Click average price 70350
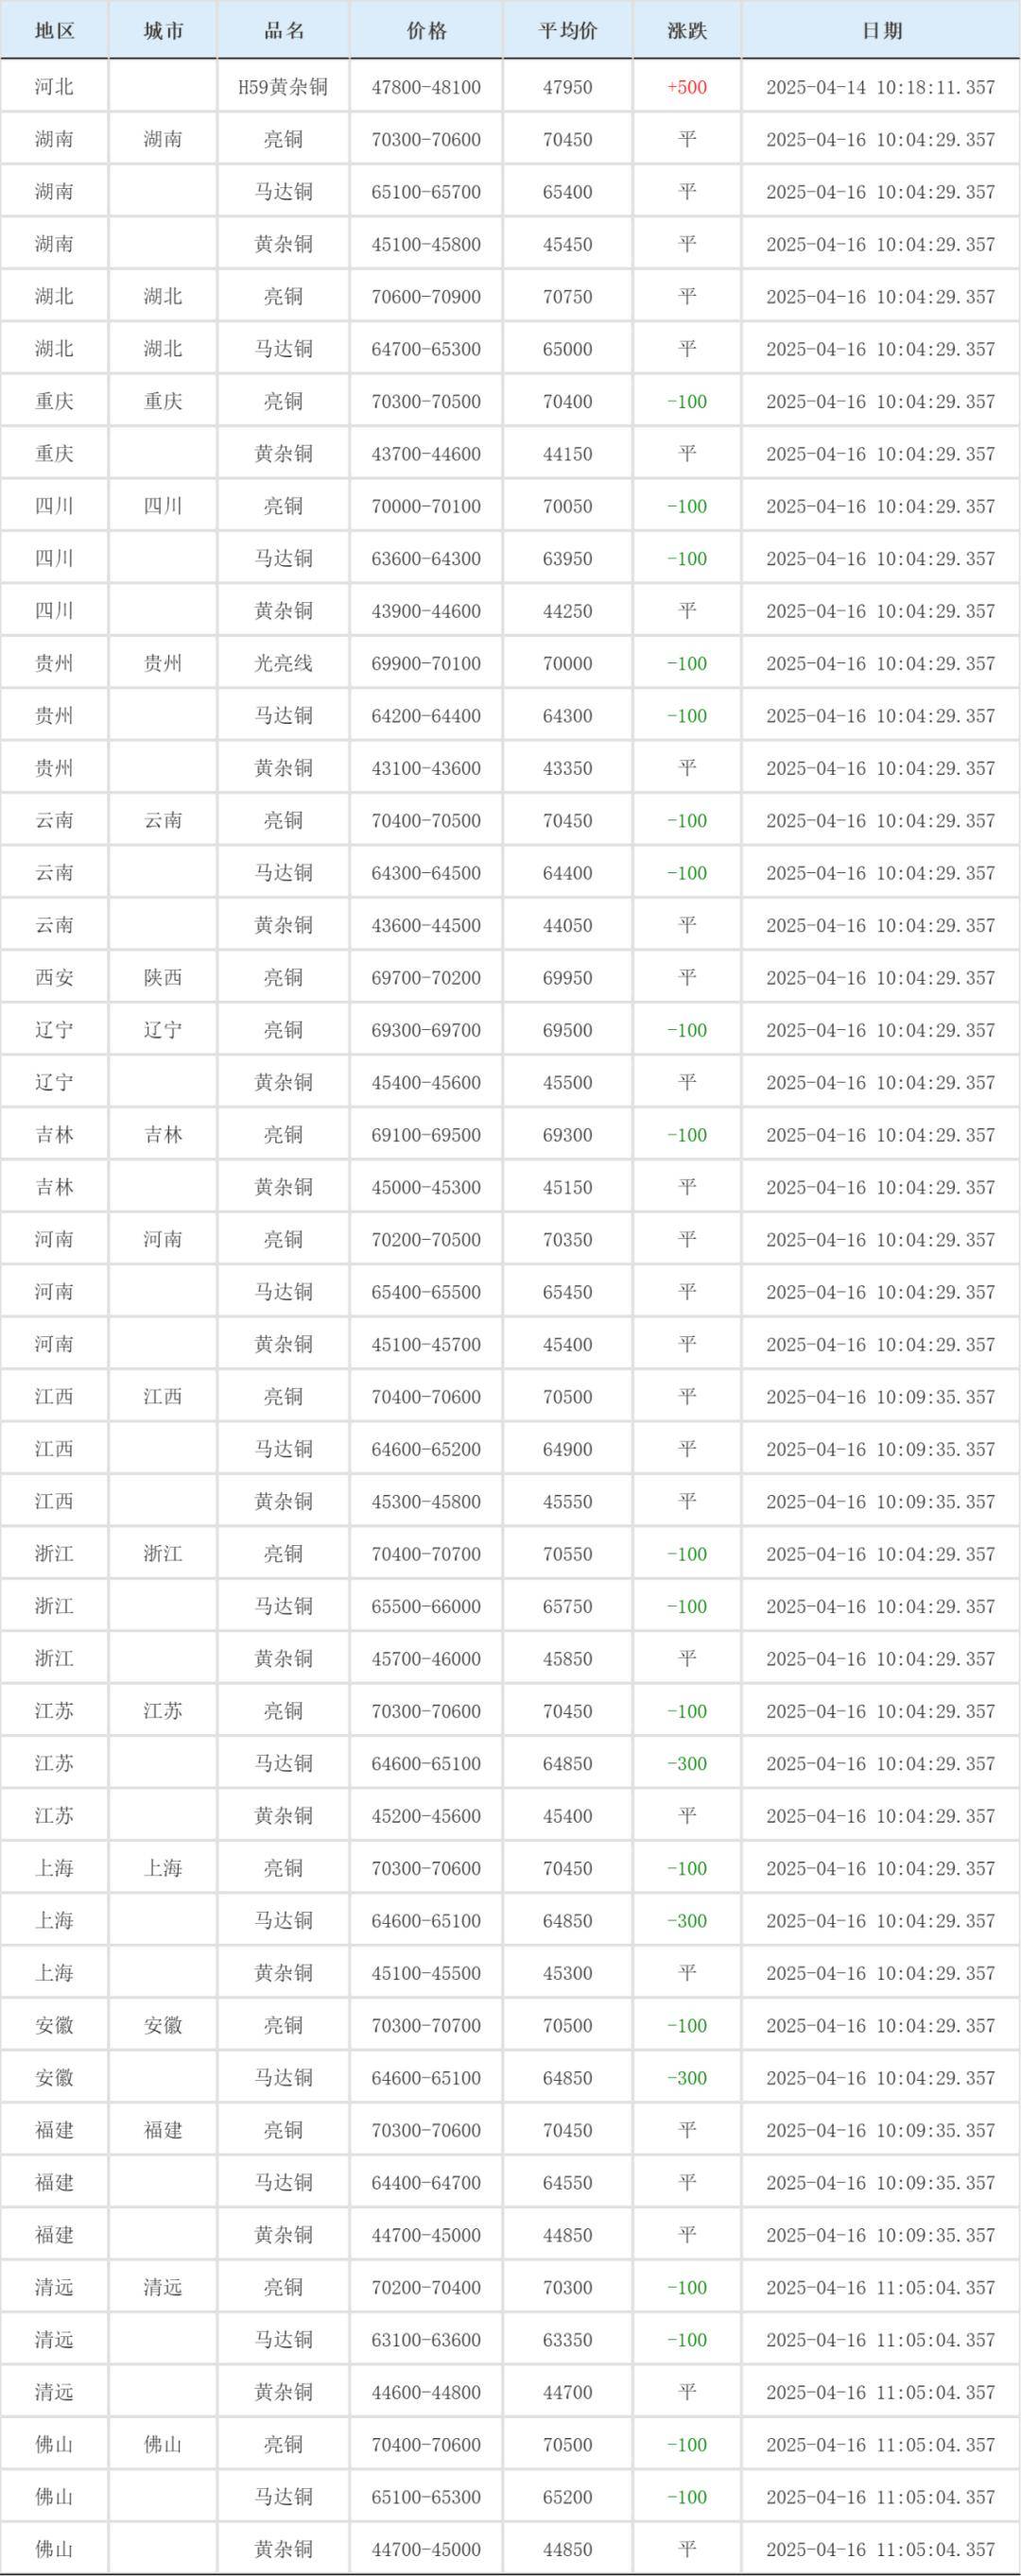Screen dimensions: 1021x2576 point(568,1240)
